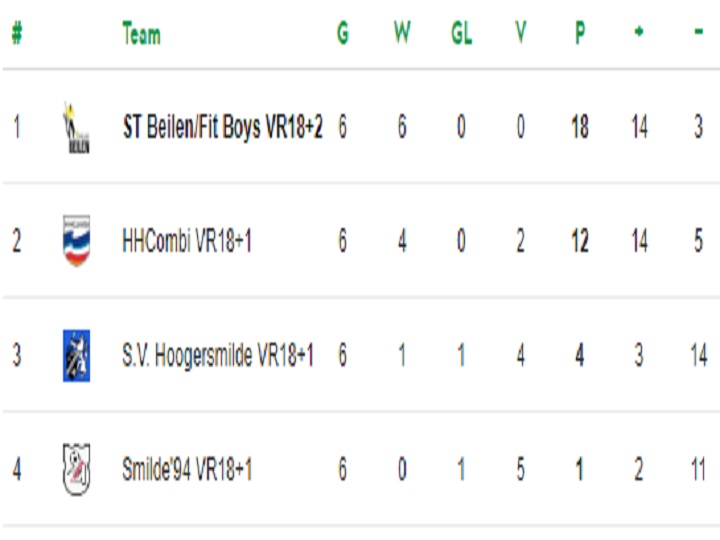Click the Team column header

[x=141, y=33]
